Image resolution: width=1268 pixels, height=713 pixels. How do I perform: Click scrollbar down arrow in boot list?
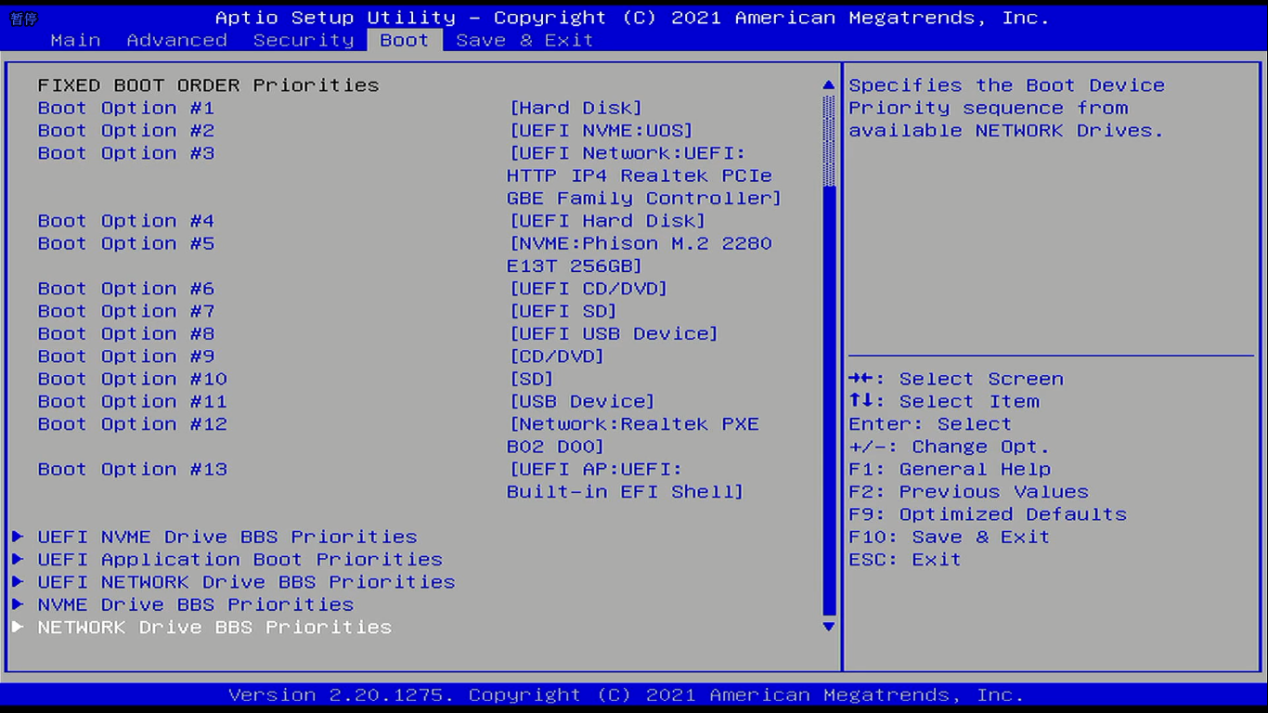pyautogui.click(x=828, y=627)
